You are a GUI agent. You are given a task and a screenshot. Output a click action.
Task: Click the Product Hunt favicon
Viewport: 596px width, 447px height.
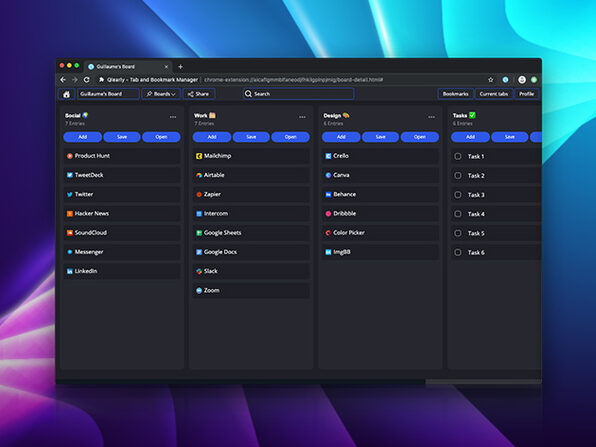pyautogui.click(x=70, y=156)
